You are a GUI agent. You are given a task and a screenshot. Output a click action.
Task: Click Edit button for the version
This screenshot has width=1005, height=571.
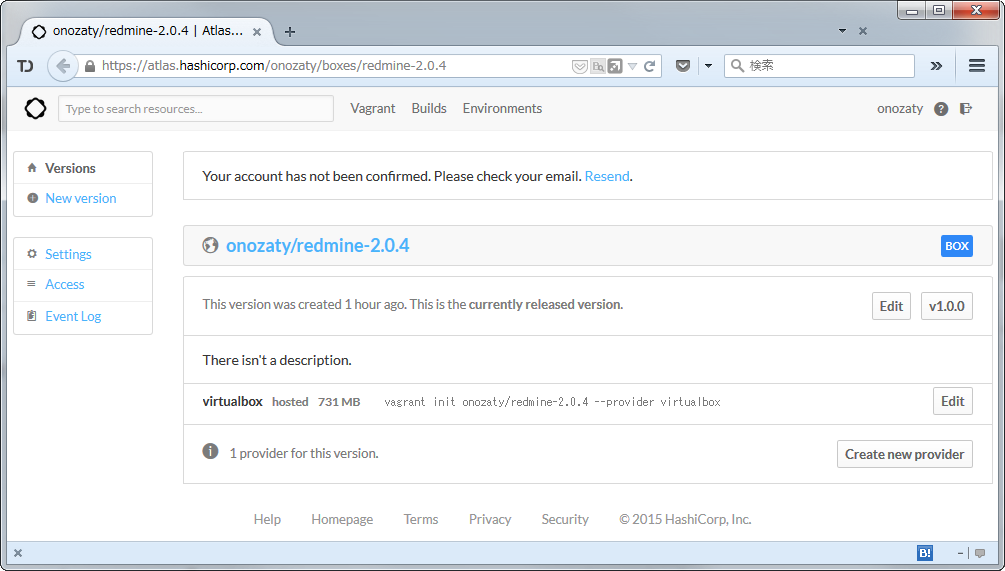891,306
